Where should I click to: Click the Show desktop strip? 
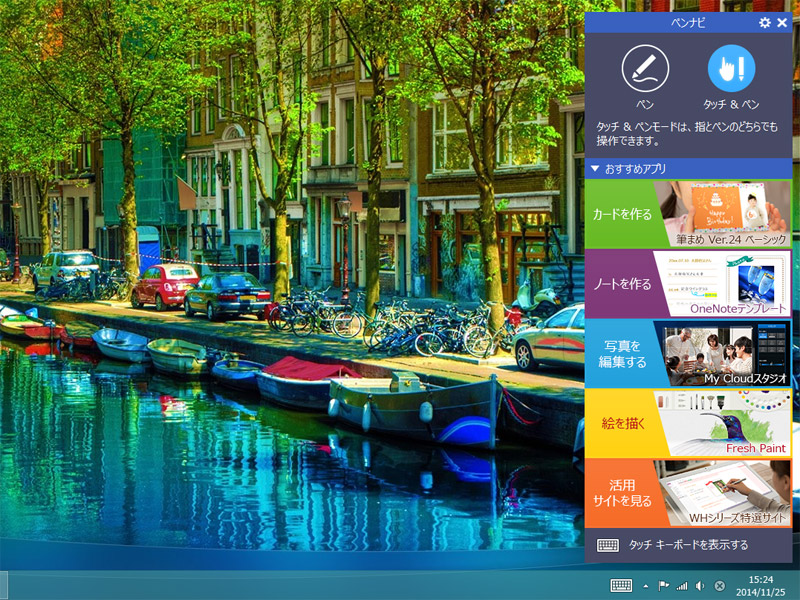click(796, 585)
